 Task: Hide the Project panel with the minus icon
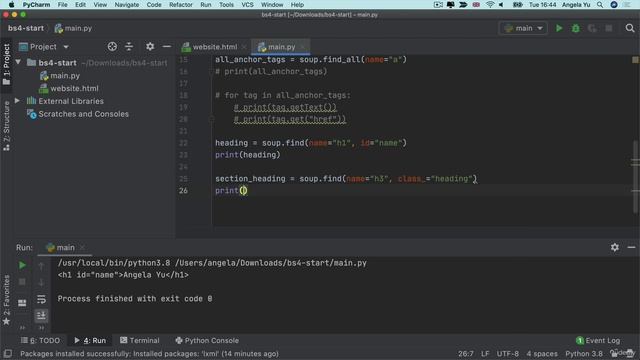(x=167, y=47)
